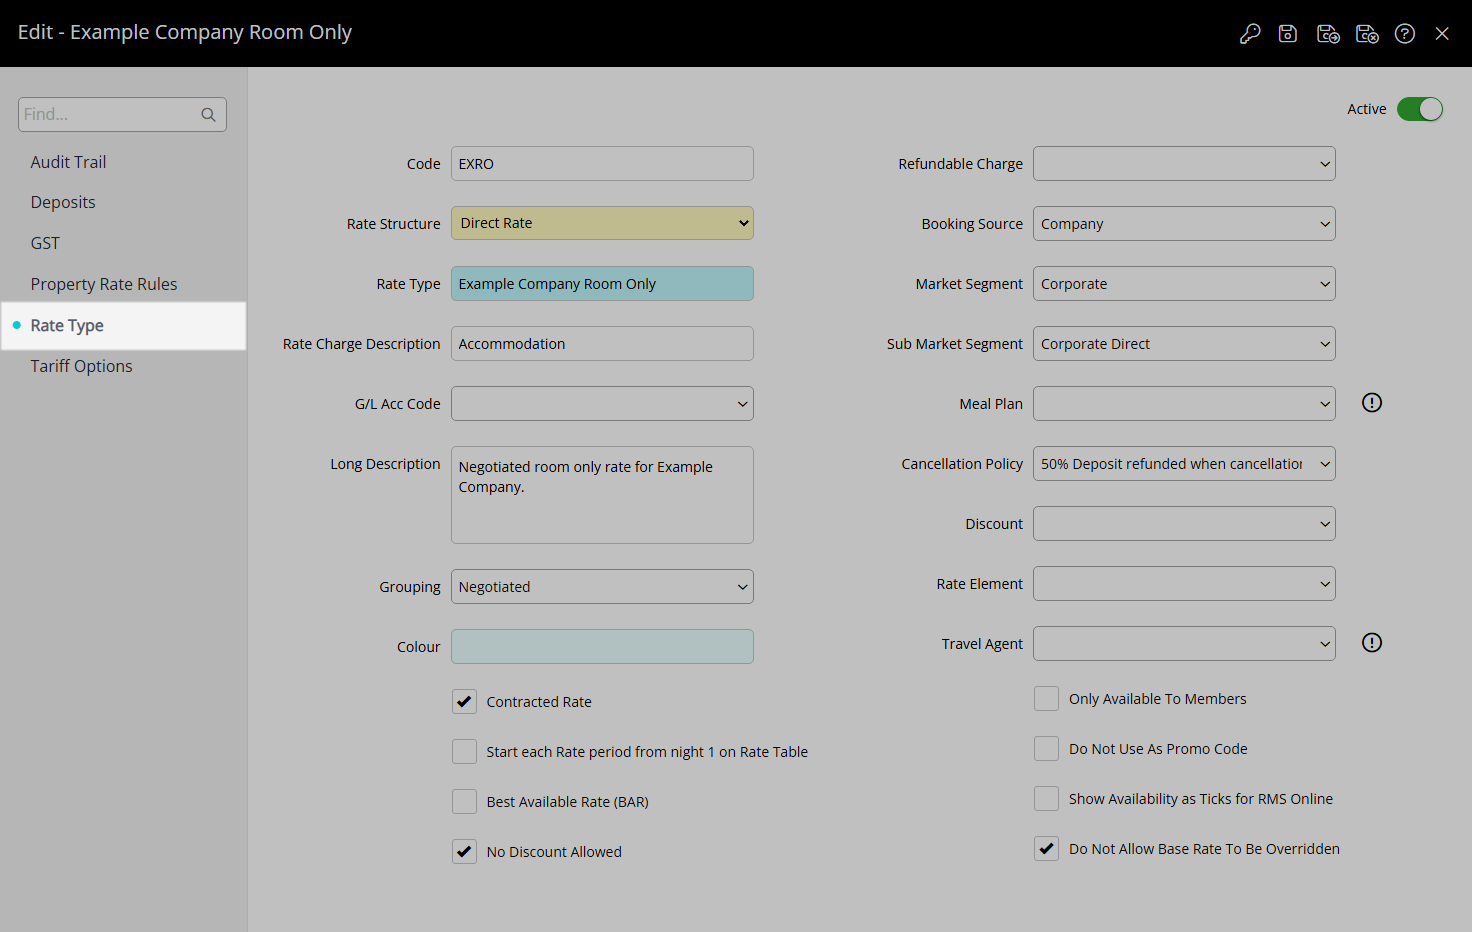The height and width of the screenshot is (932, 1472).
Task: Expand the G/L Acc Code dropdown
Action: point(602,403)
